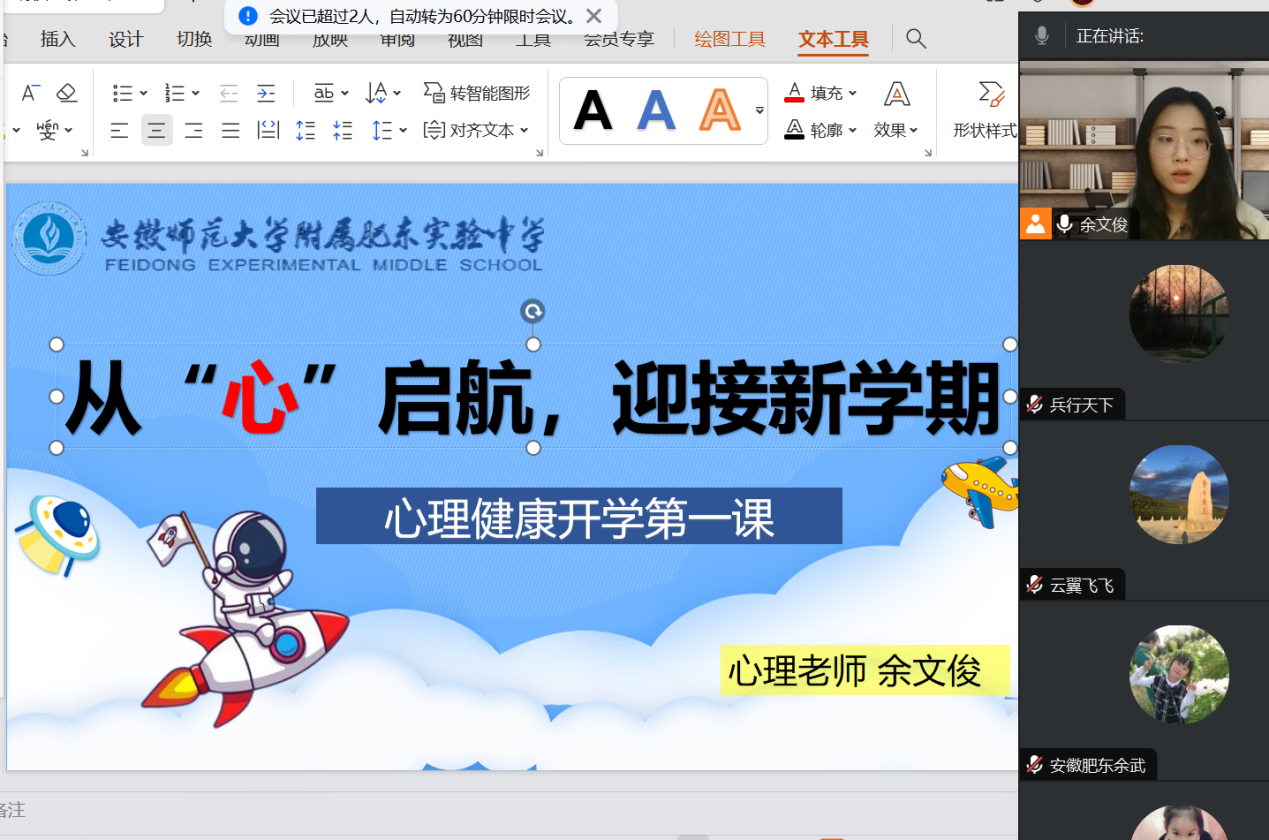
Task: Click the rotation handle above the title
Action: pyautogui.click(x=533, y=312)
